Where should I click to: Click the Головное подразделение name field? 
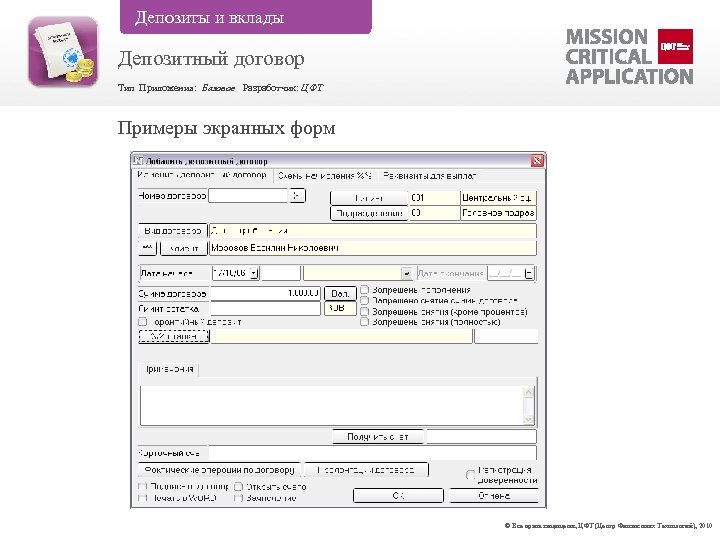click(498, 213)
